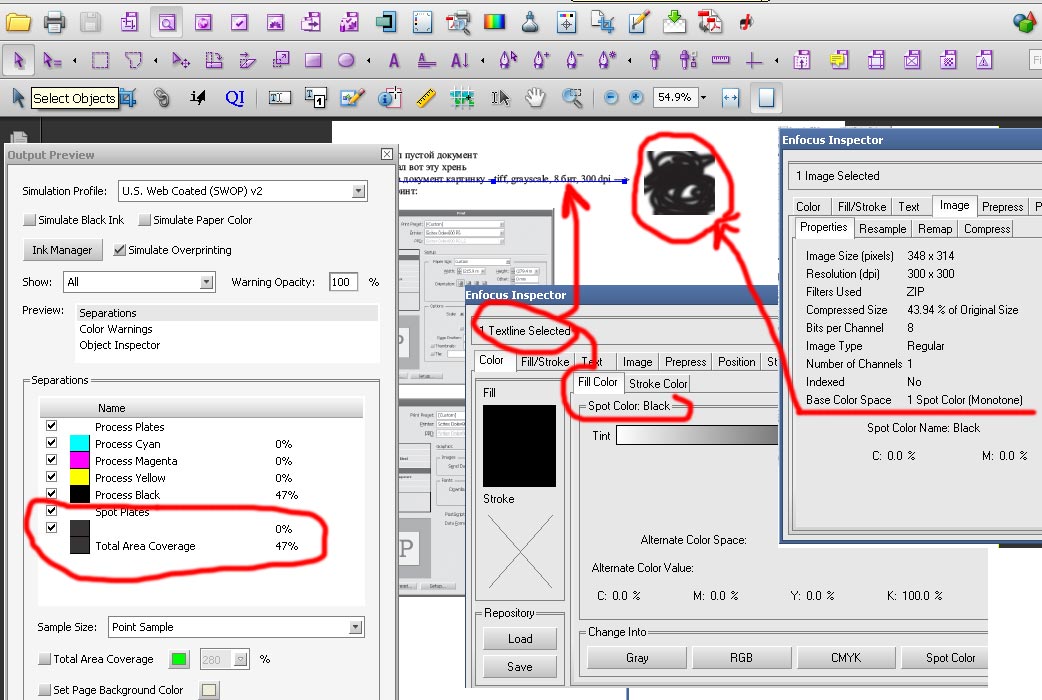Pick the add anchor point pen tool
Image resolution: width=1042 pixels, height=700 pixels.
click(x=541, y=60)
